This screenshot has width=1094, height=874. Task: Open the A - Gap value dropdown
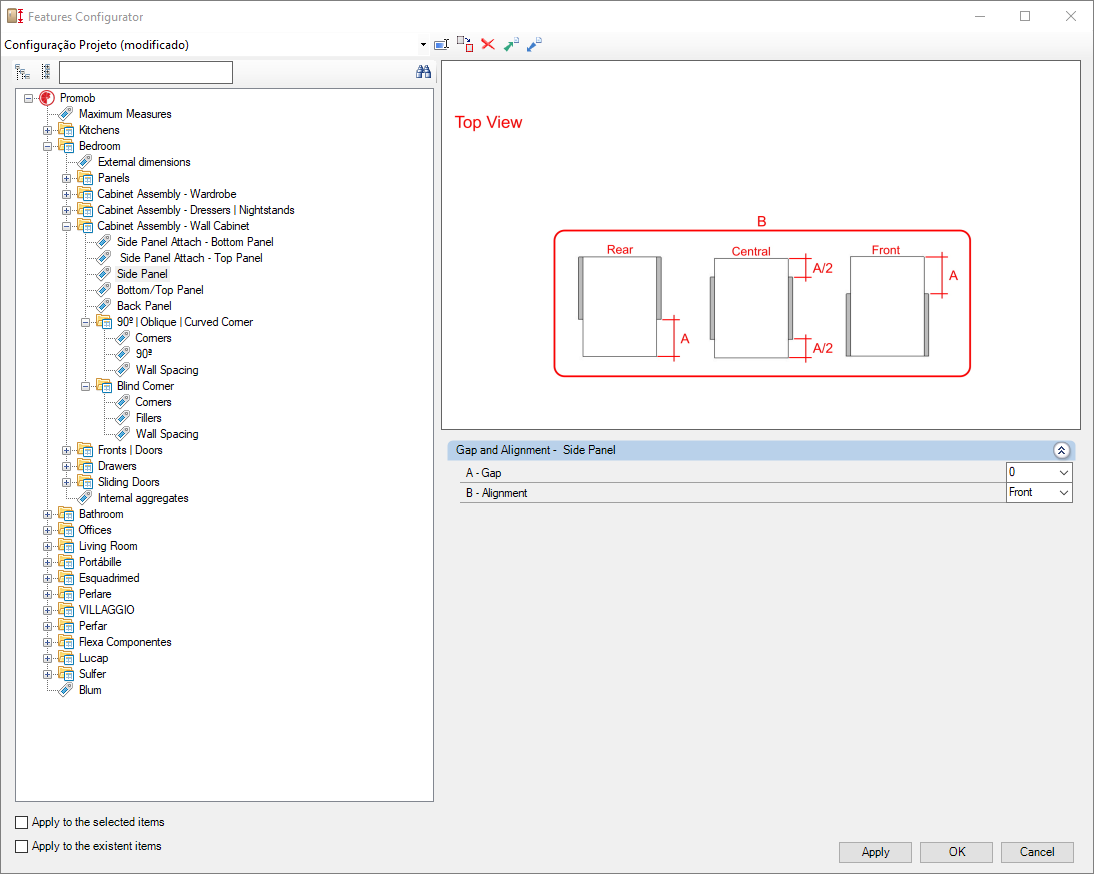pyautogui.click(x=1063, y=472)
